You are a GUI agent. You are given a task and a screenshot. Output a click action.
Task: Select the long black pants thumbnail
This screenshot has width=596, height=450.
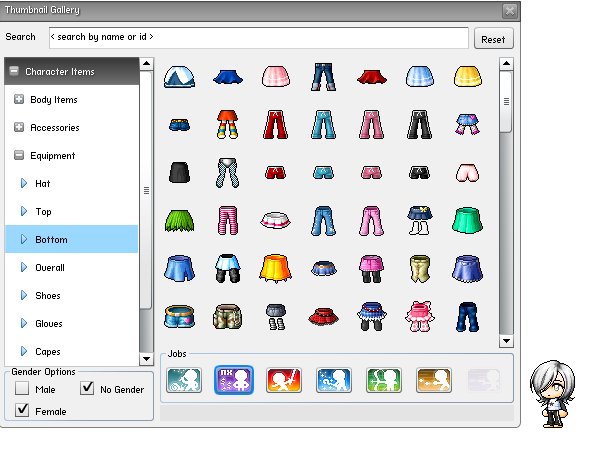[x=420, y=124]
